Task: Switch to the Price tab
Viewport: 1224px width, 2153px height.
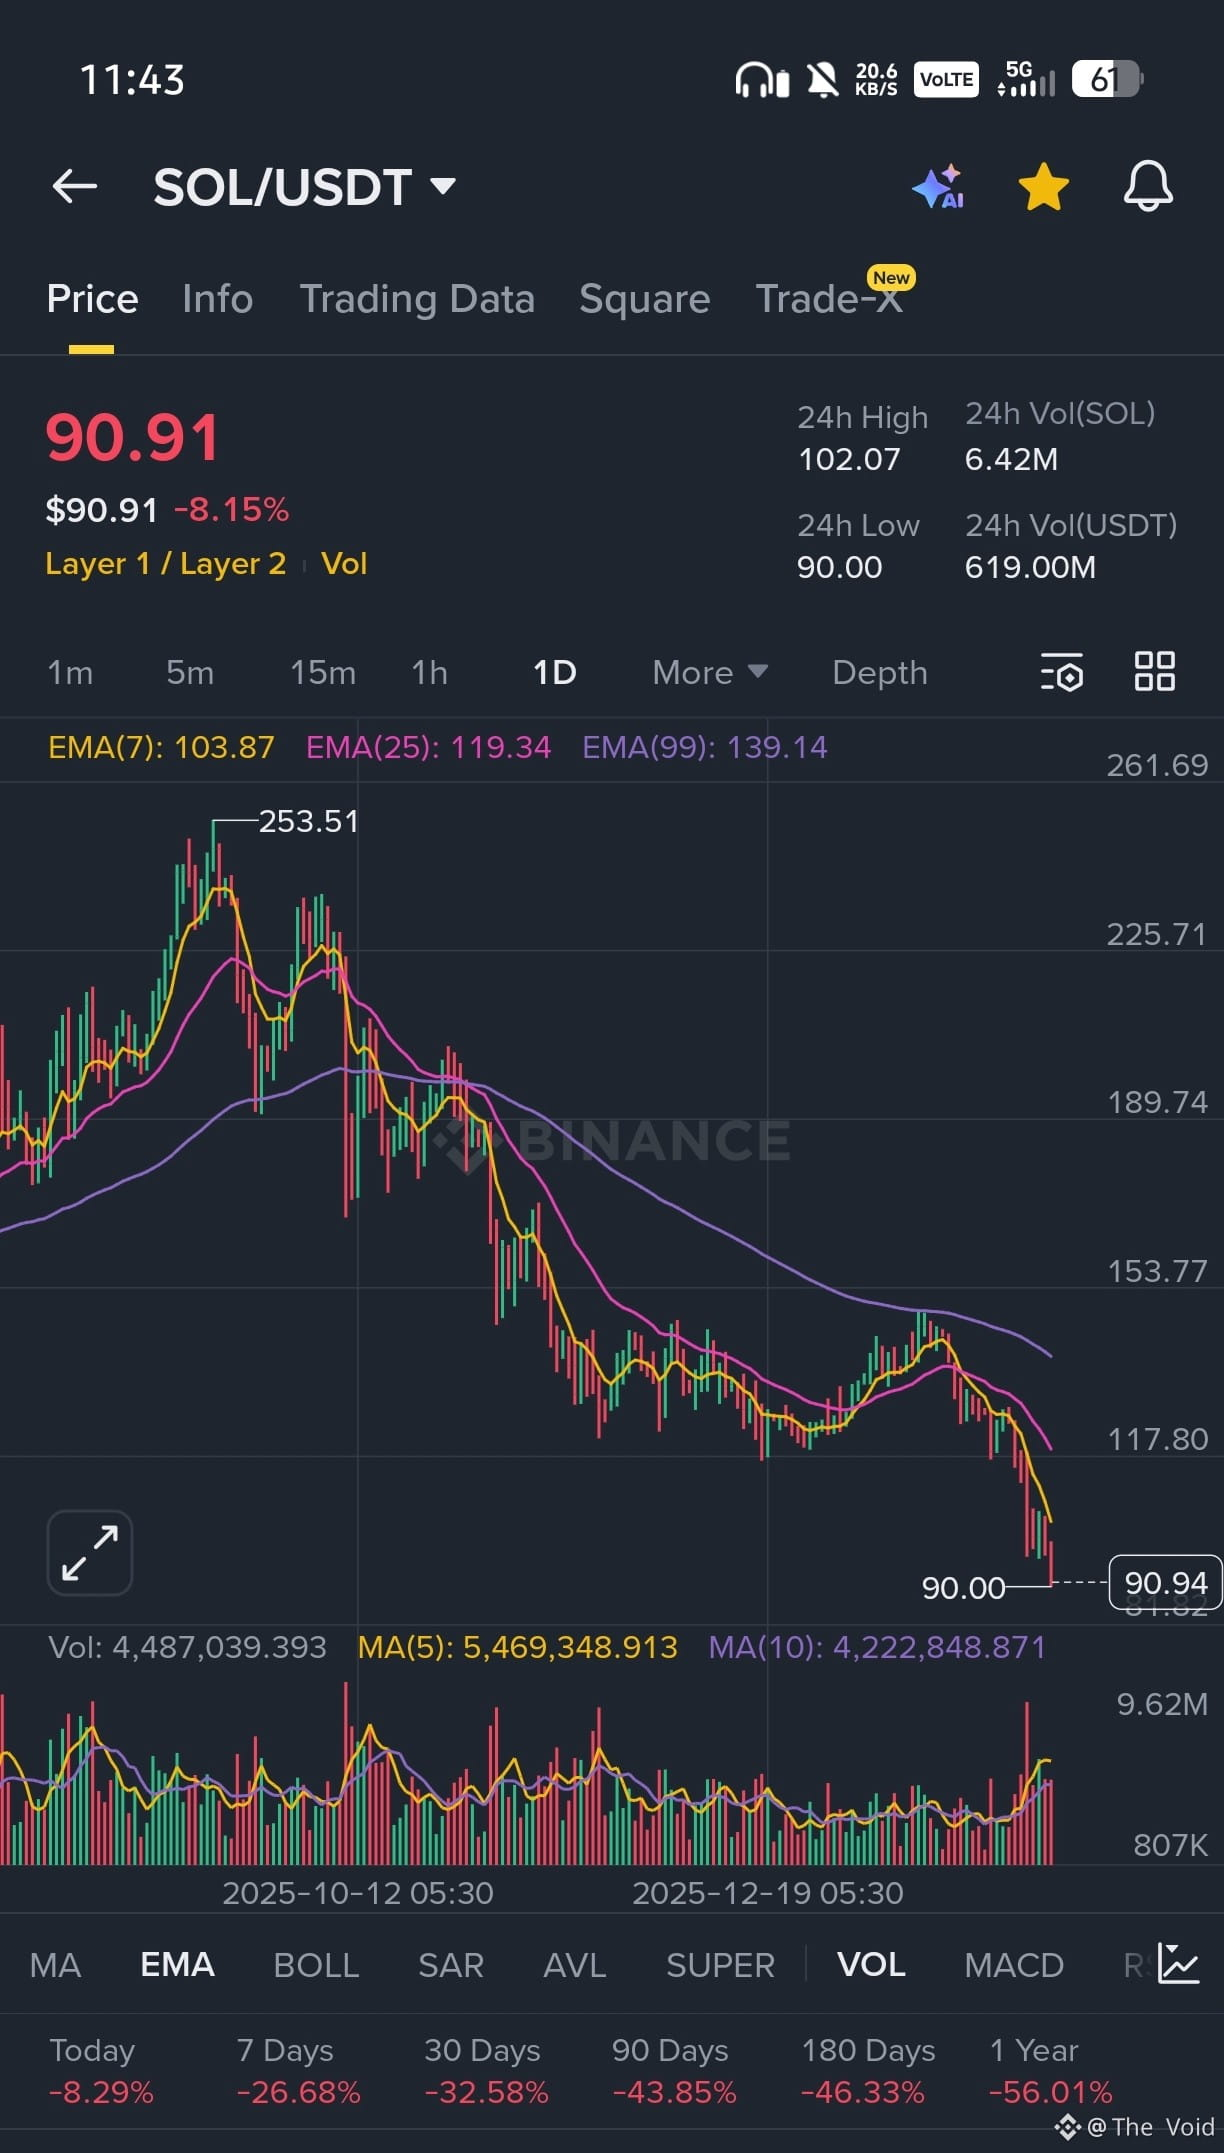Action: tap(92, 299)
